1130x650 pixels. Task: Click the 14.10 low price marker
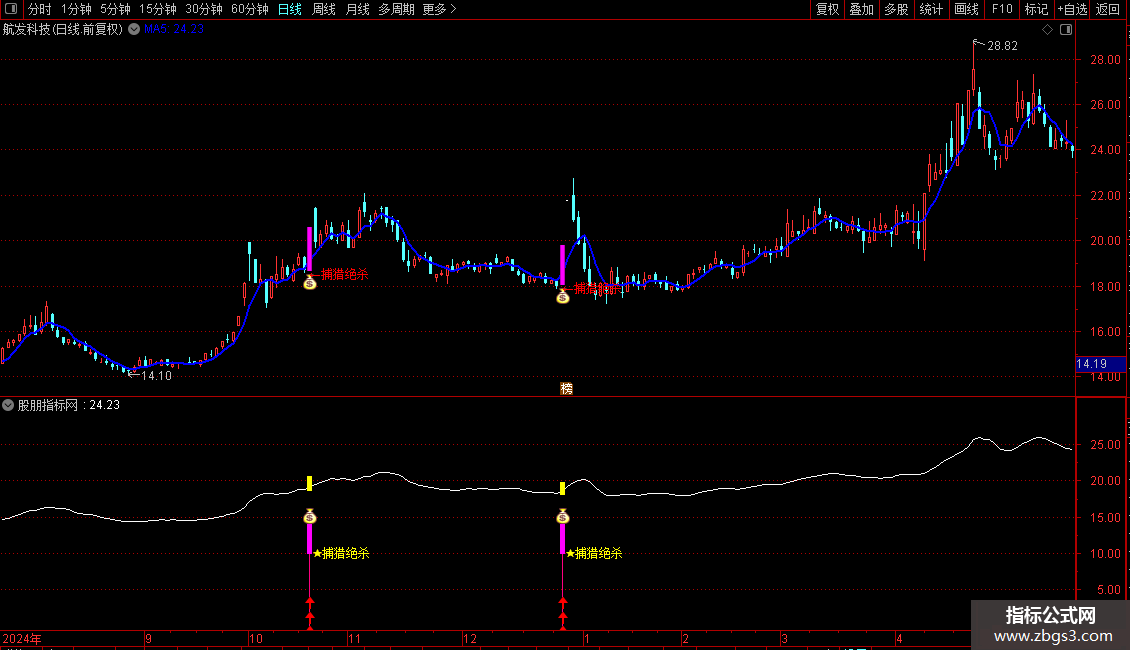[155, 376]
